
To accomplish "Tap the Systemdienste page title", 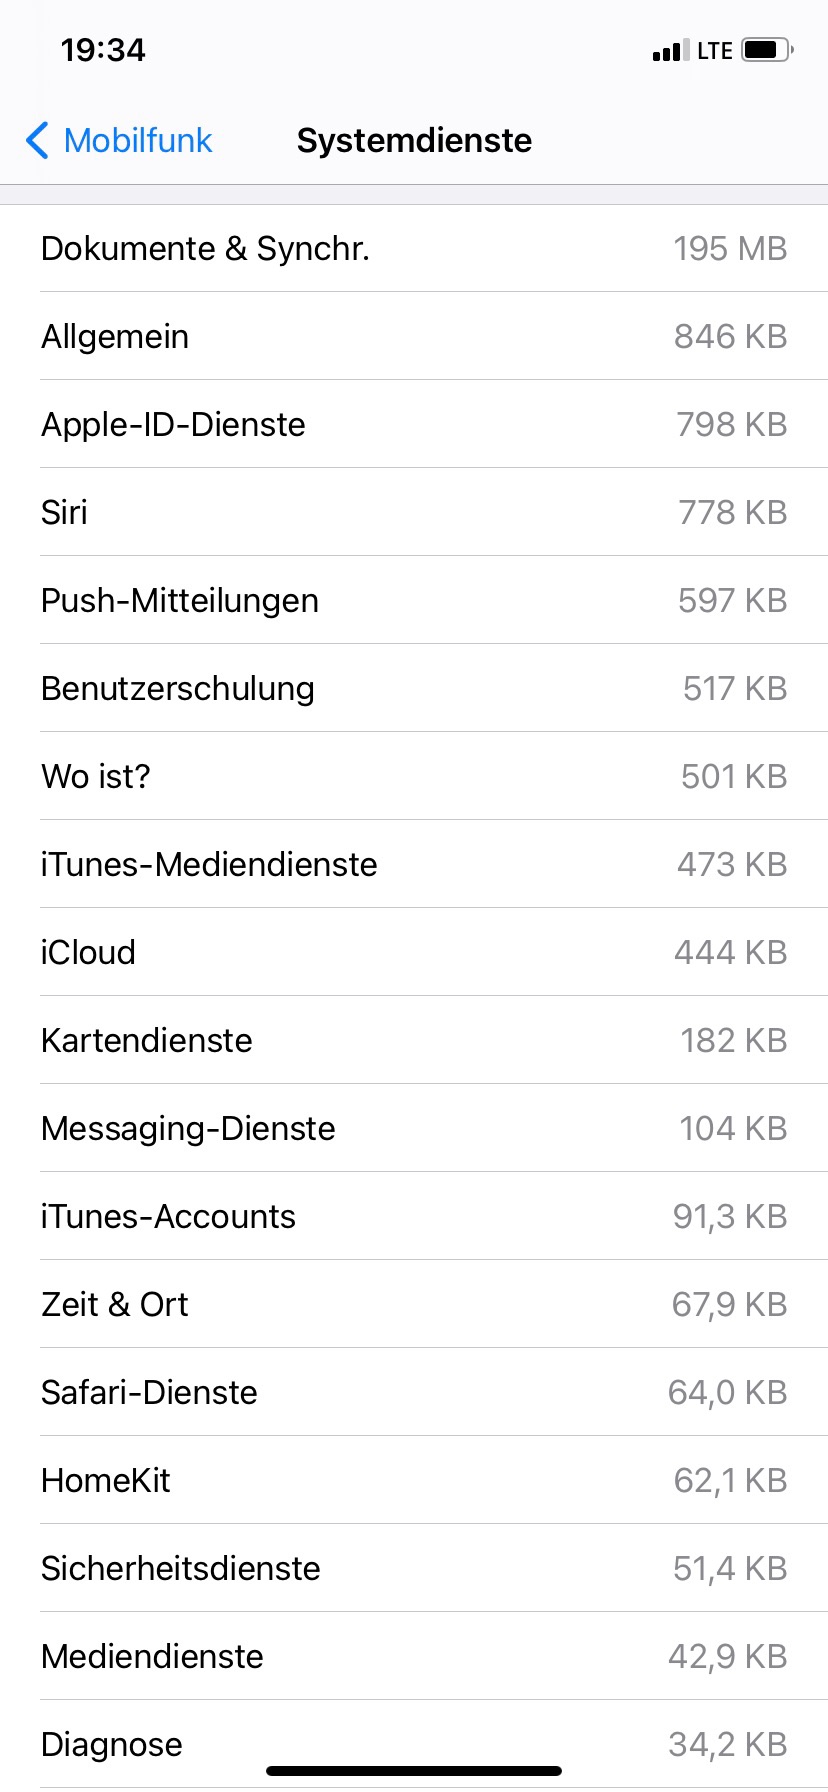I will (x=414, y=141).
